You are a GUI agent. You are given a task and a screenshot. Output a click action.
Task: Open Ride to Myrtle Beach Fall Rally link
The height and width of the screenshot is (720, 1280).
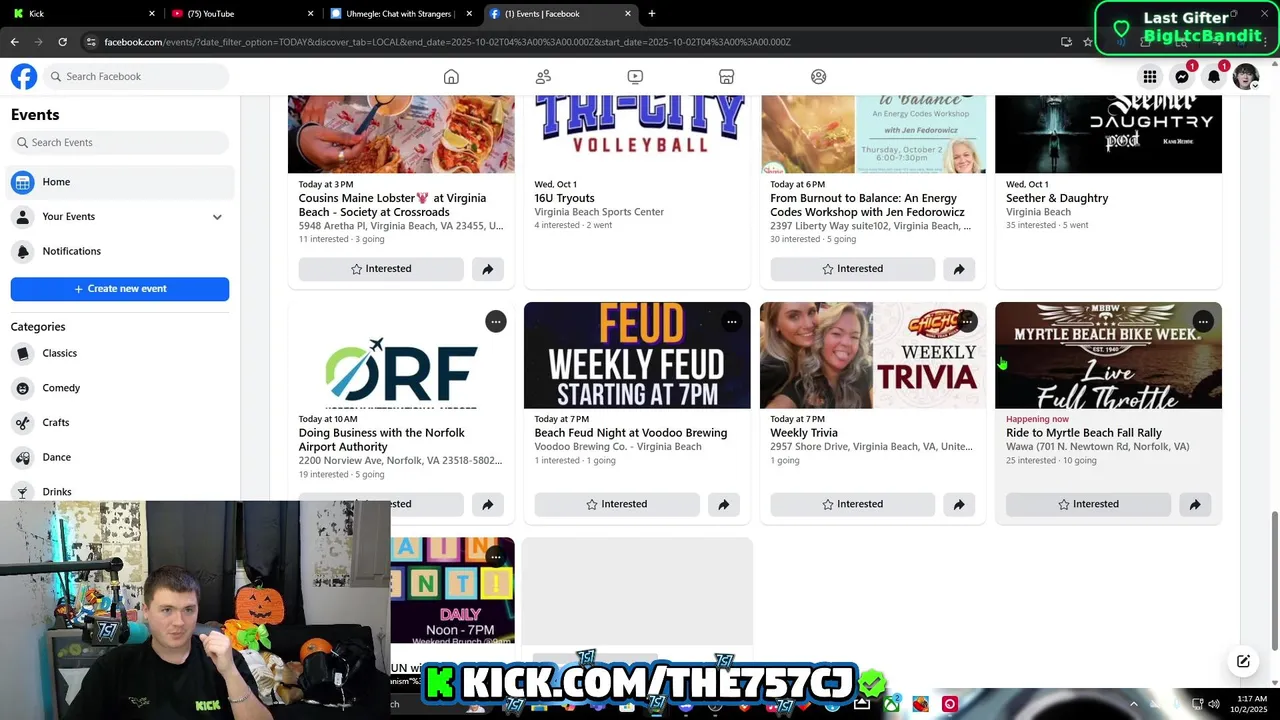[x=1084, y=433]
